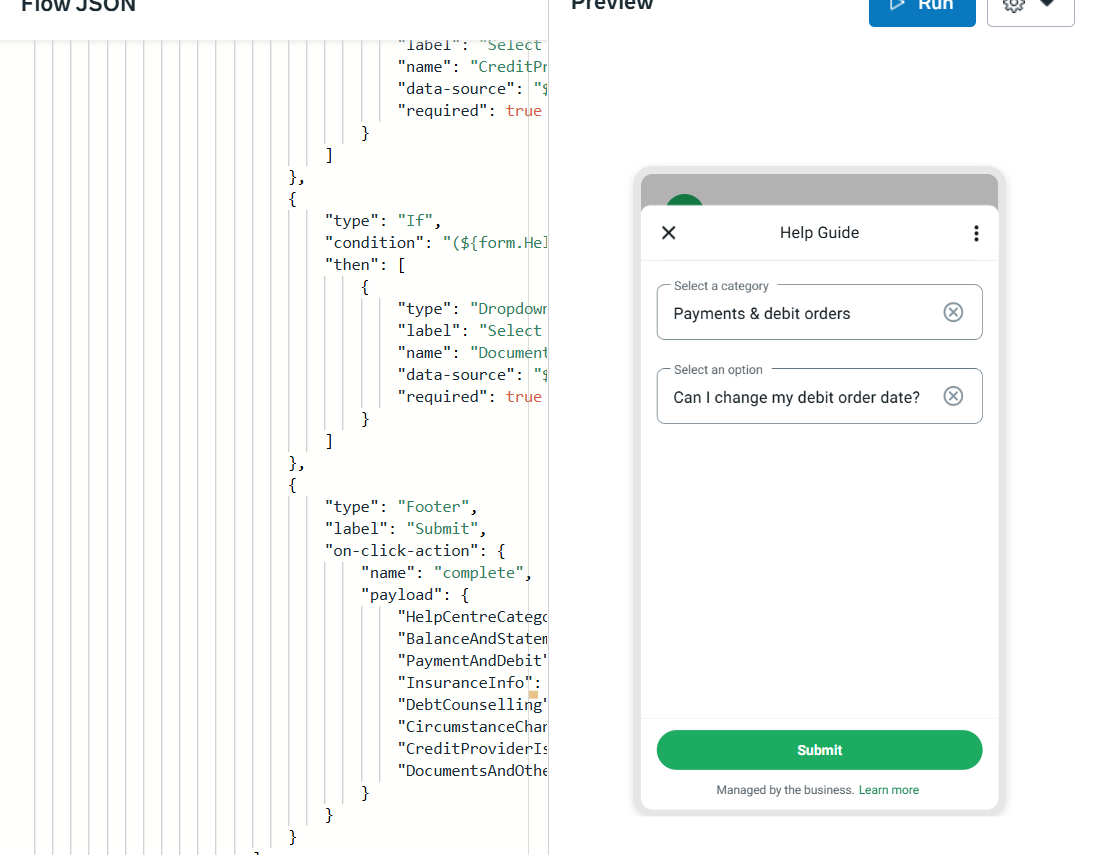
Task: Click the "InsuranceInfo" key in payload
Action: click(464, 683)
